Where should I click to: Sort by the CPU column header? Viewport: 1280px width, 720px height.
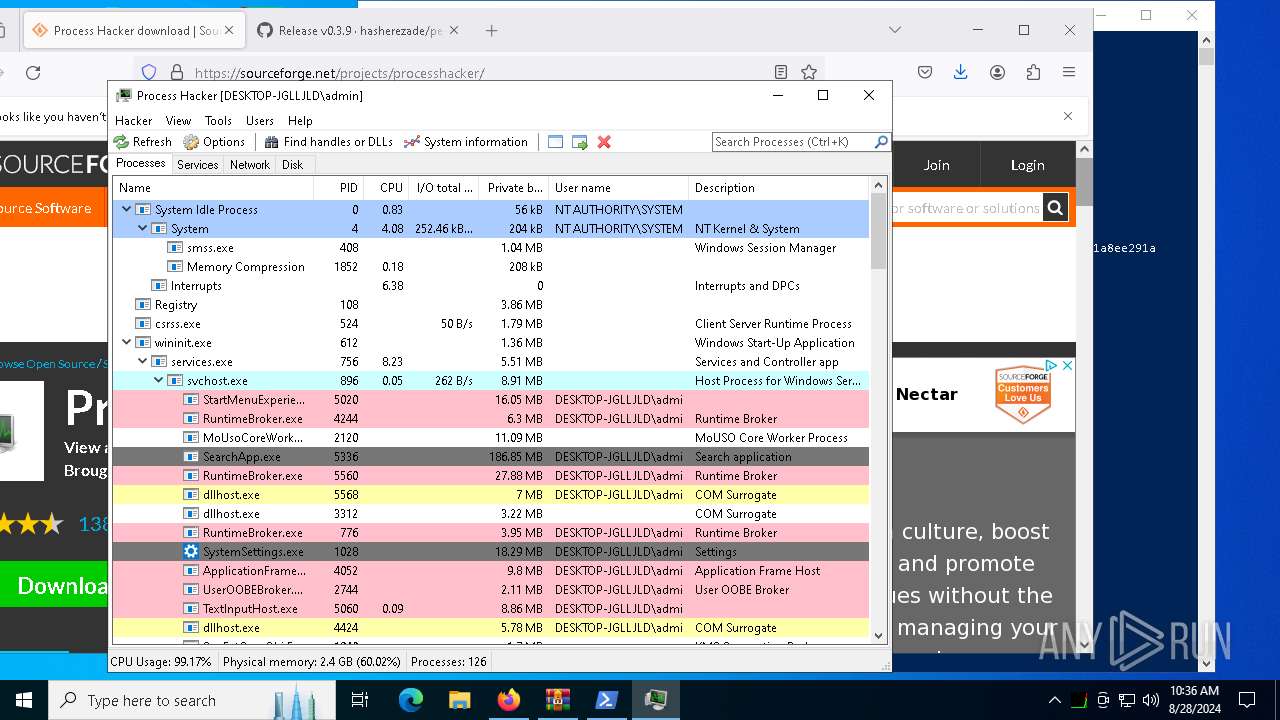coord(386,188)
